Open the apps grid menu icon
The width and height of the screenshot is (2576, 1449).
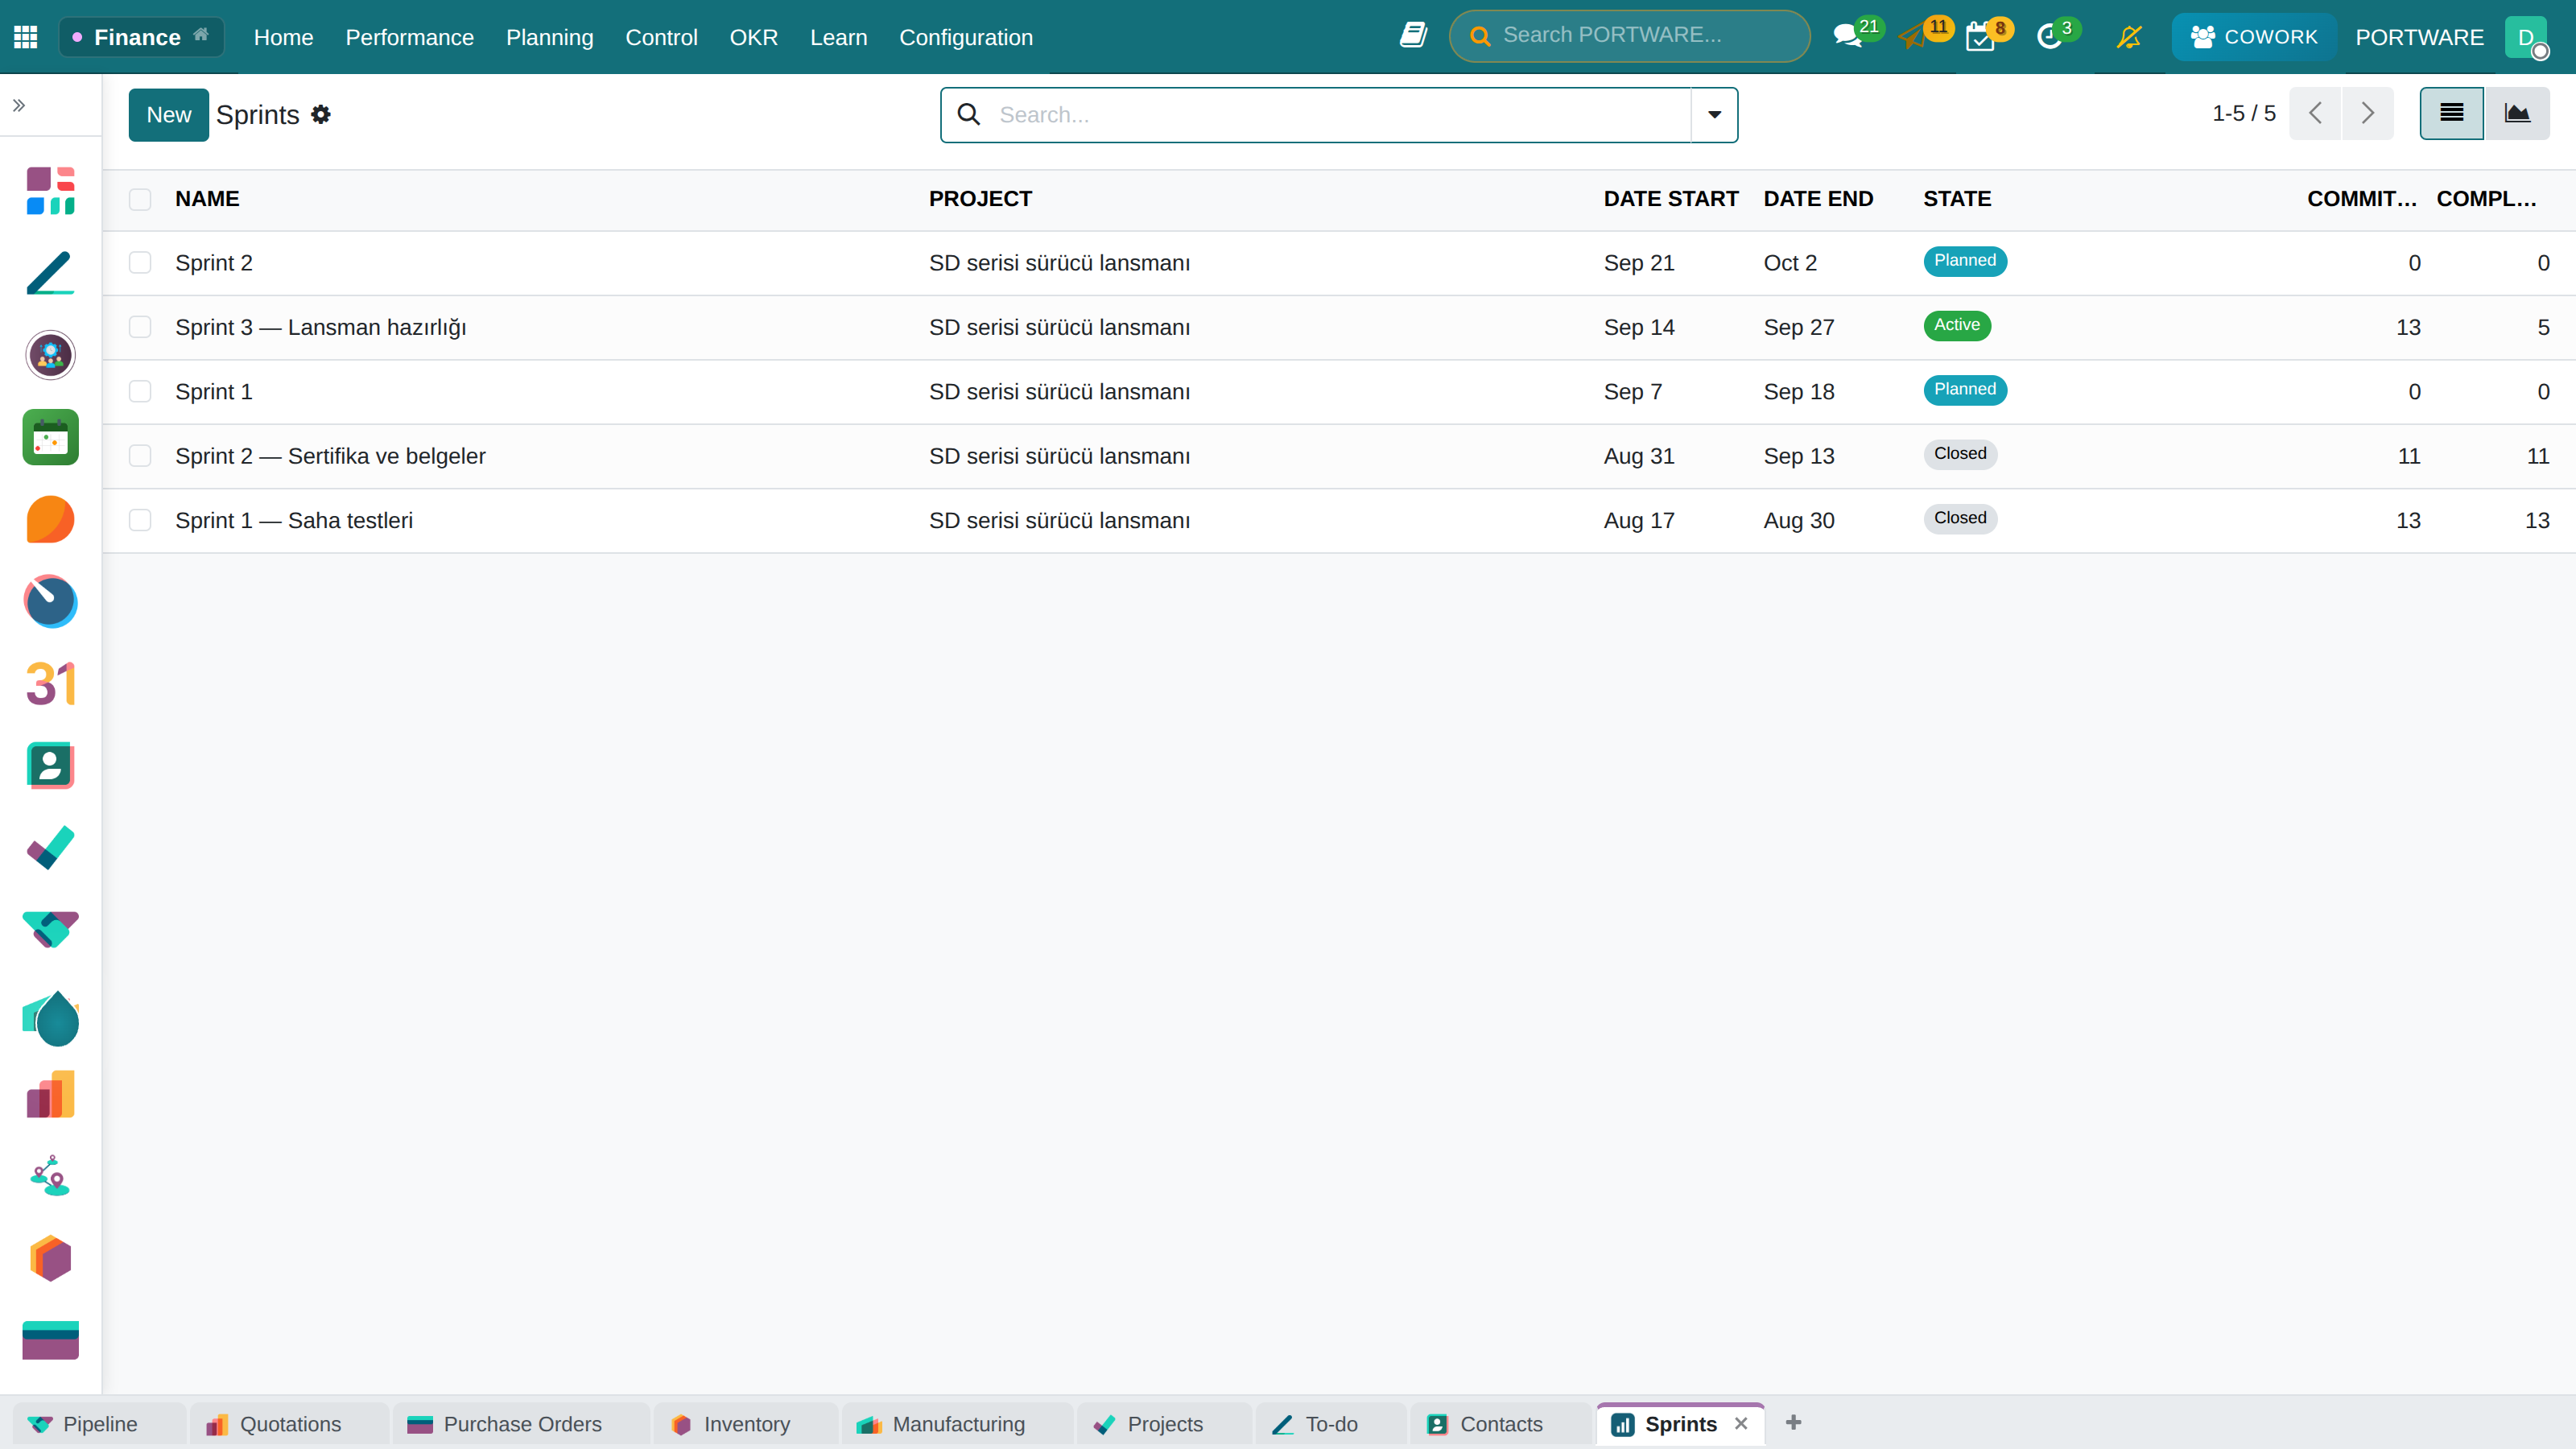click(26, 37)
